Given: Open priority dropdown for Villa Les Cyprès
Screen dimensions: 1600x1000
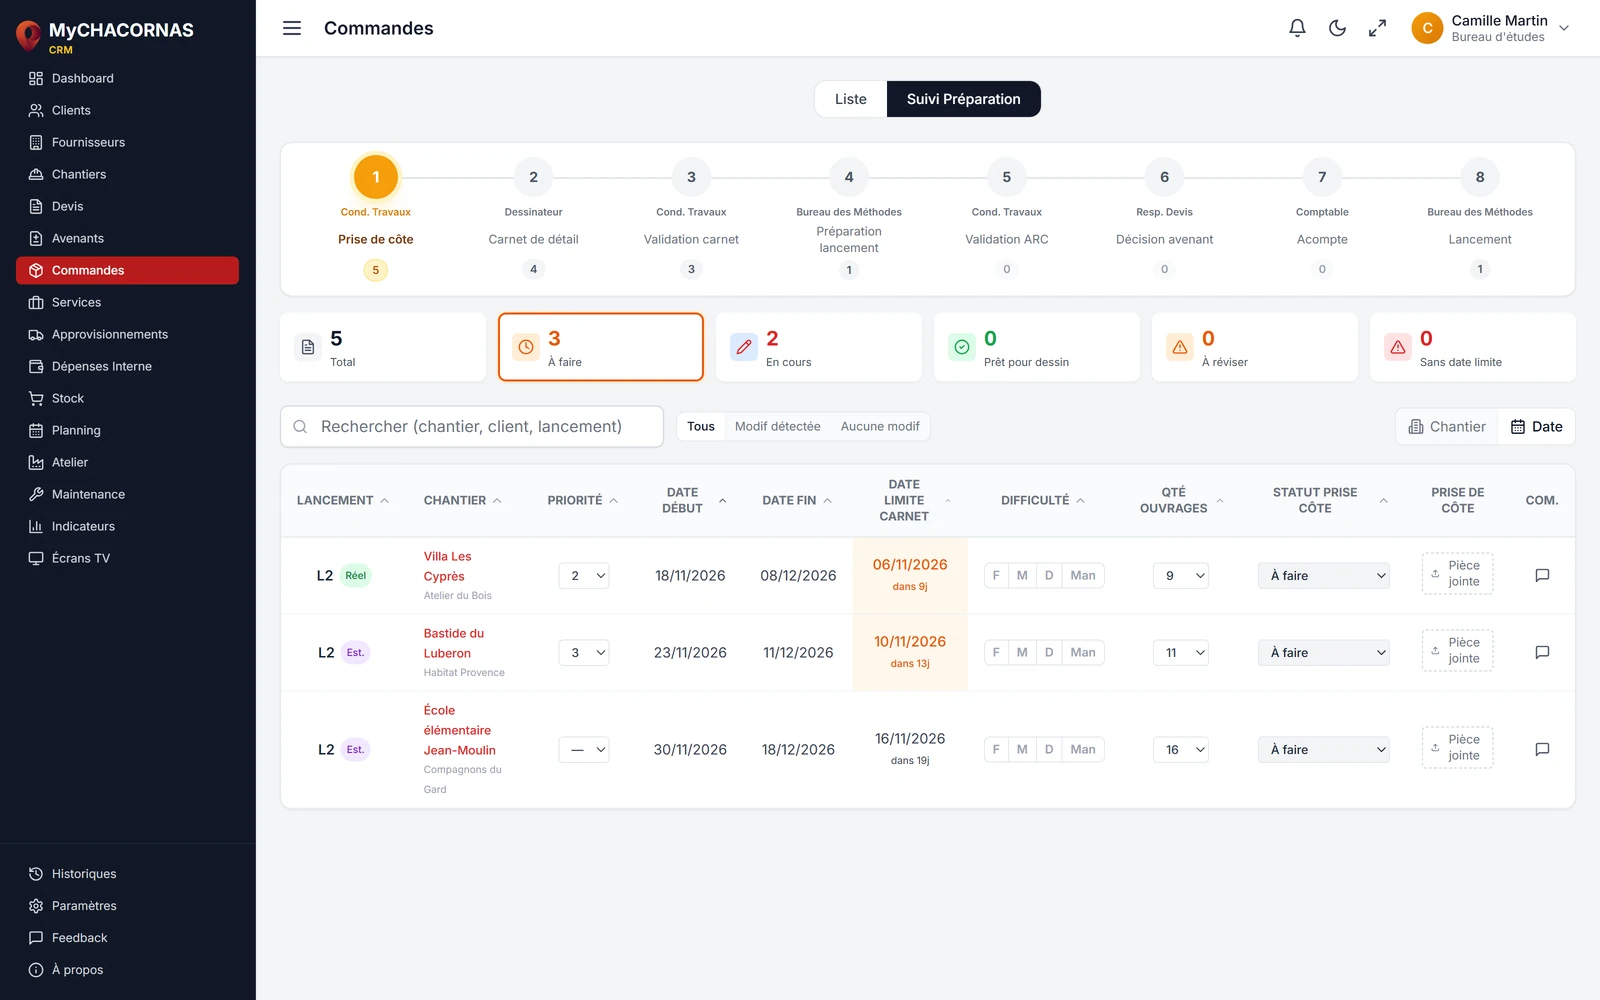Looking at the screenshot, I should click(x=584, y=575).
